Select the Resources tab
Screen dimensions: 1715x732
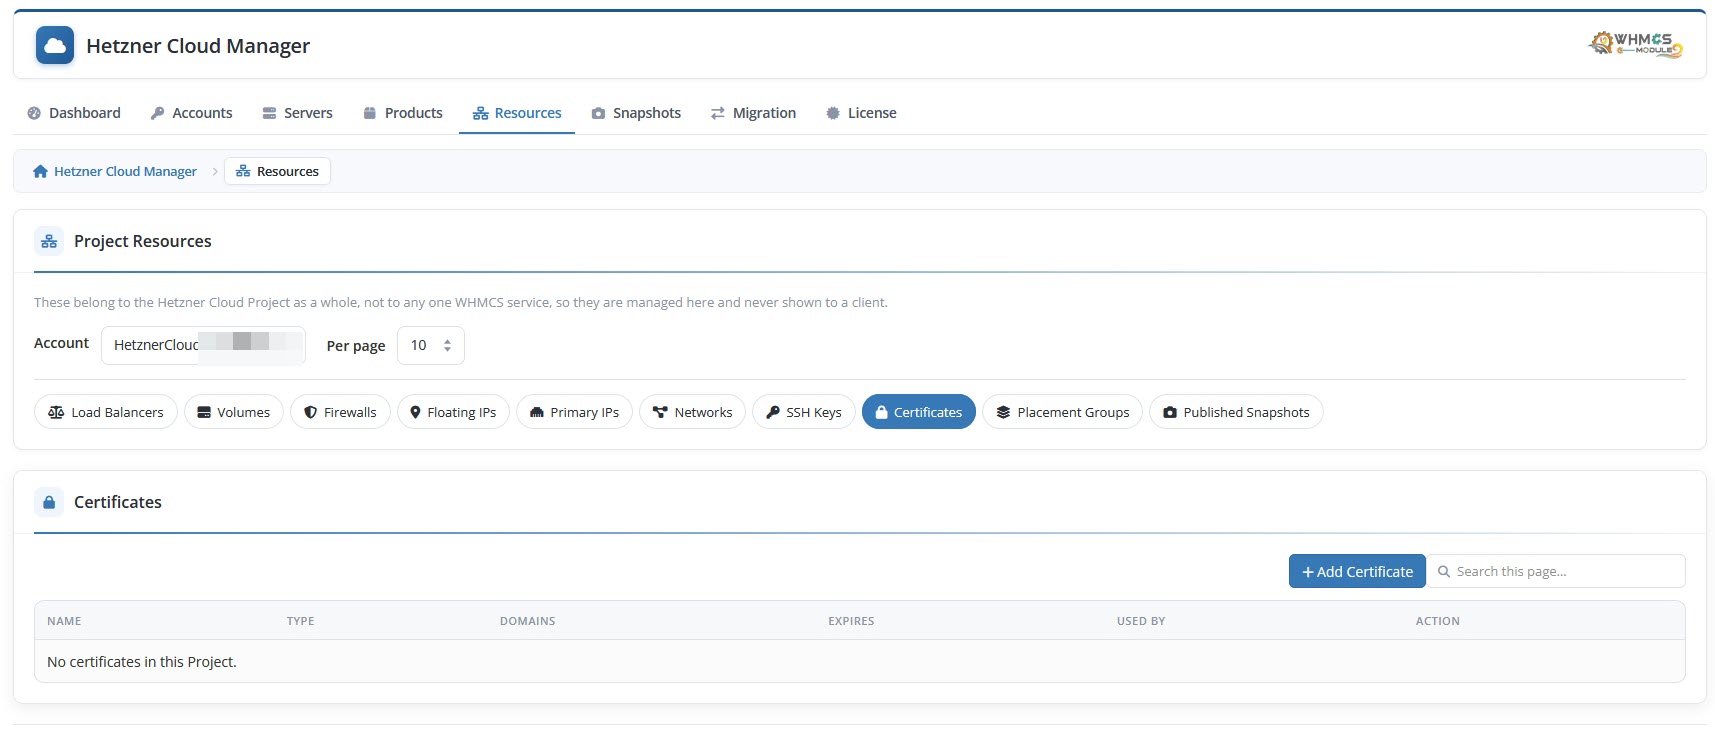[x=517, y=113]
